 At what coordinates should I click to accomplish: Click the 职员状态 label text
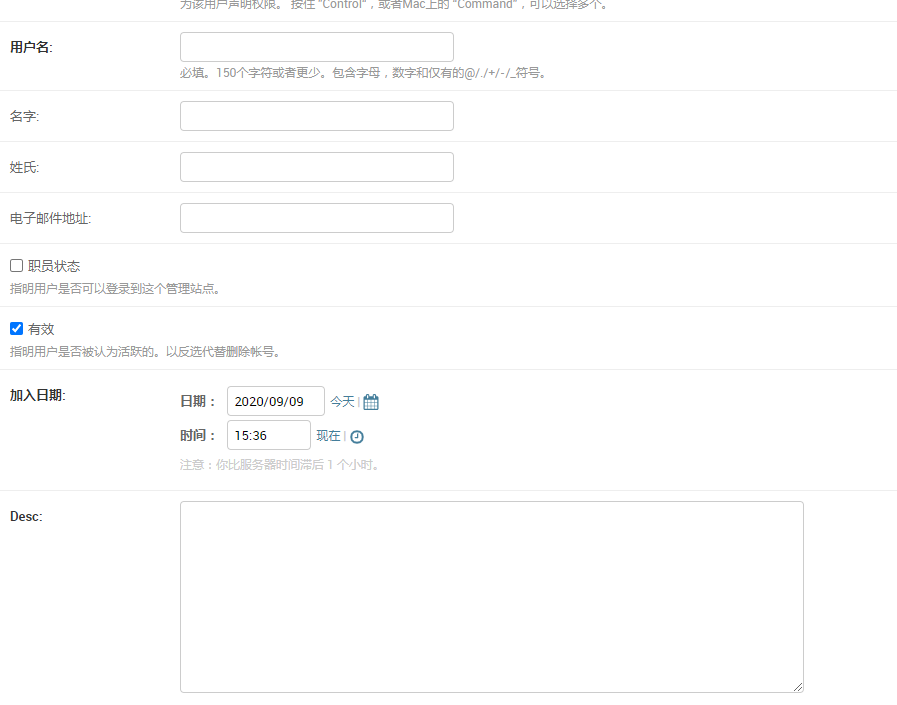click(54, 266)
